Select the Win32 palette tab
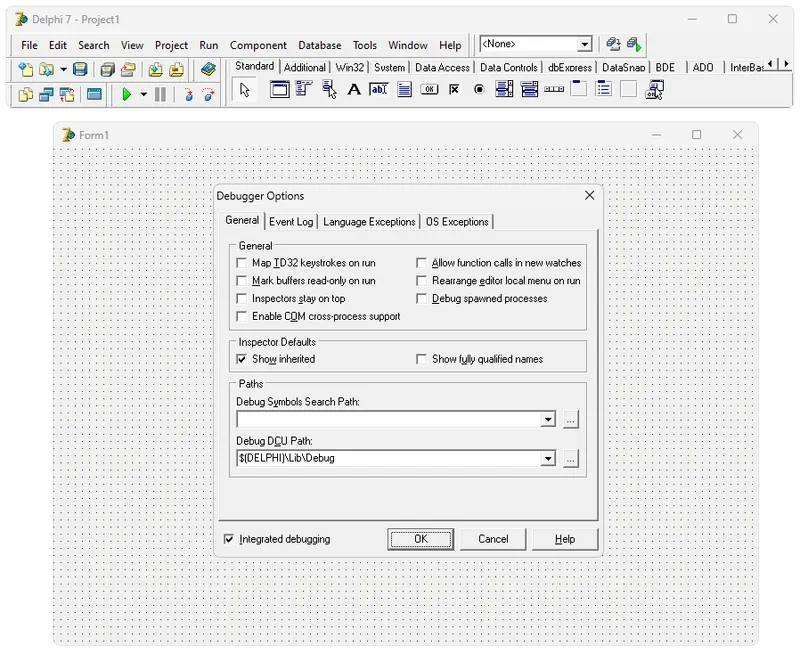Screen dimensions: 800x654 point(350,67)
